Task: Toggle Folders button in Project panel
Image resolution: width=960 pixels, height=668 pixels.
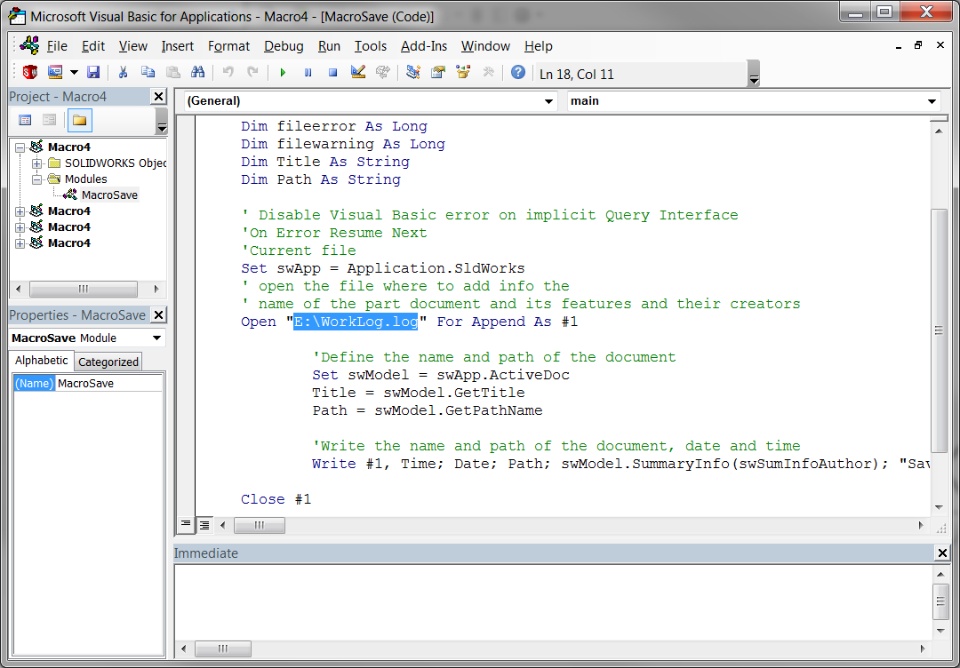Action: point(80,120)
